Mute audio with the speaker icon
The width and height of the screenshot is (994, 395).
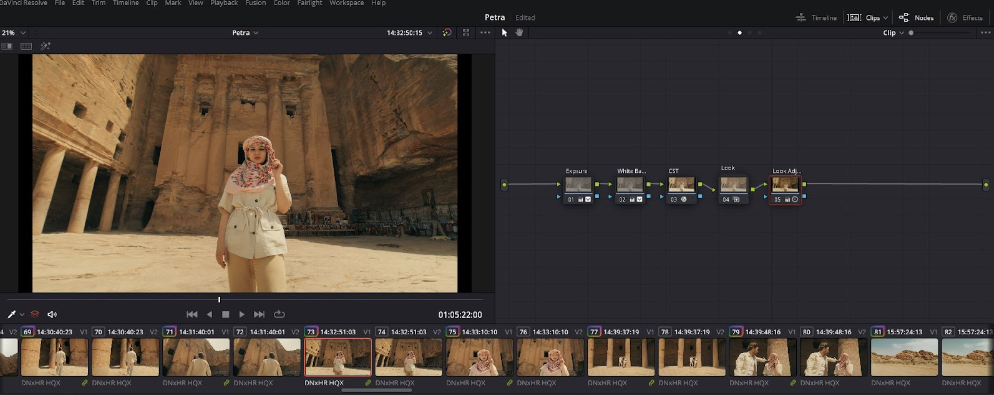[x=52, y=314]
